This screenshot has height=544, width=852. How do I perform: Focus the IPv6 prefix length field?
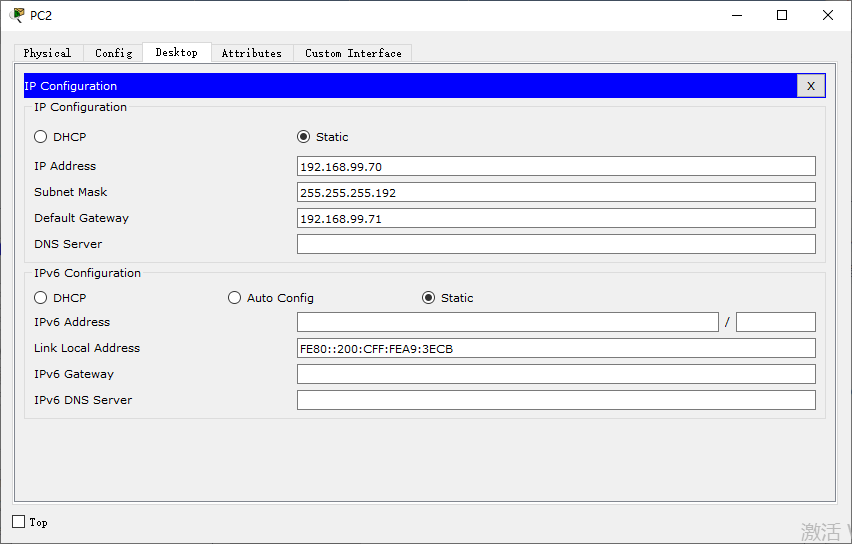click(x=775, y=322)
